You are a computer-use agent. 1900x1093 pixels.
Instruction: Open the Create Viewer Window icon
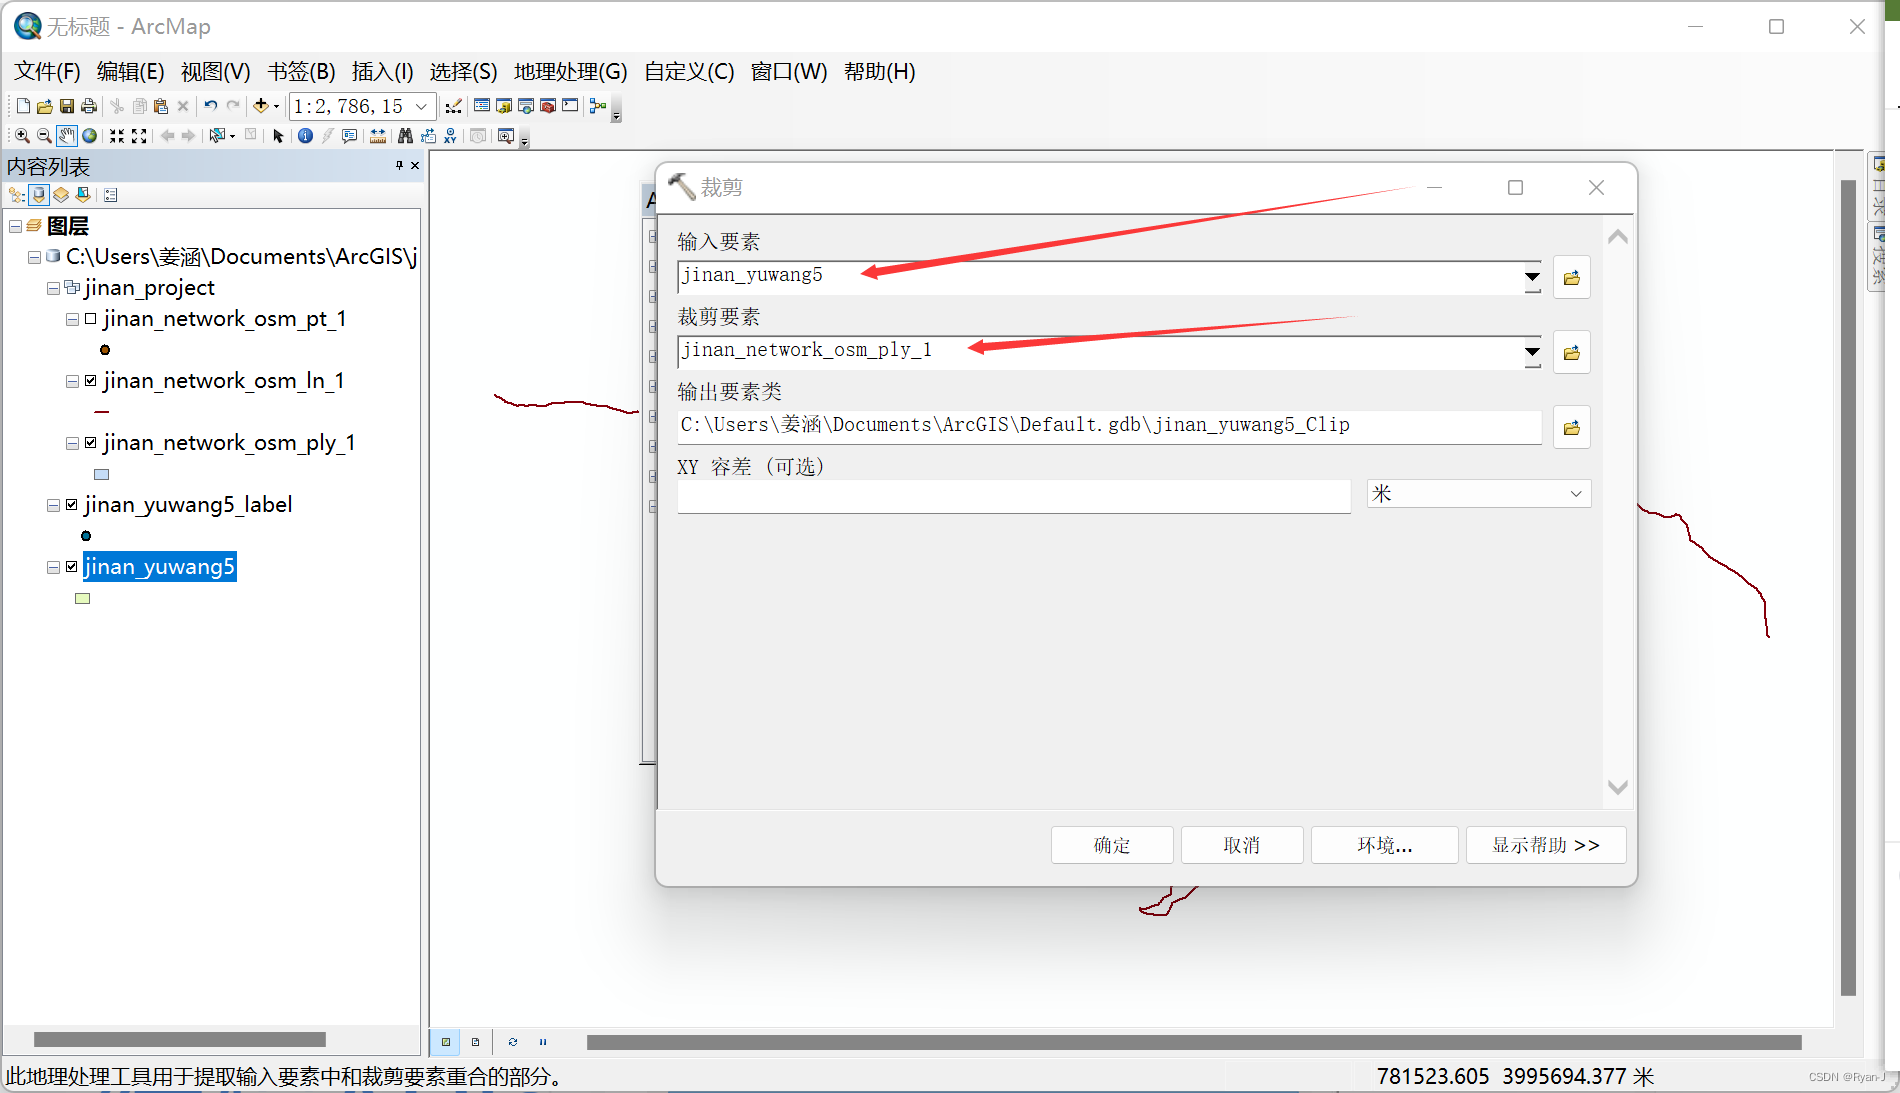[506, 136]
